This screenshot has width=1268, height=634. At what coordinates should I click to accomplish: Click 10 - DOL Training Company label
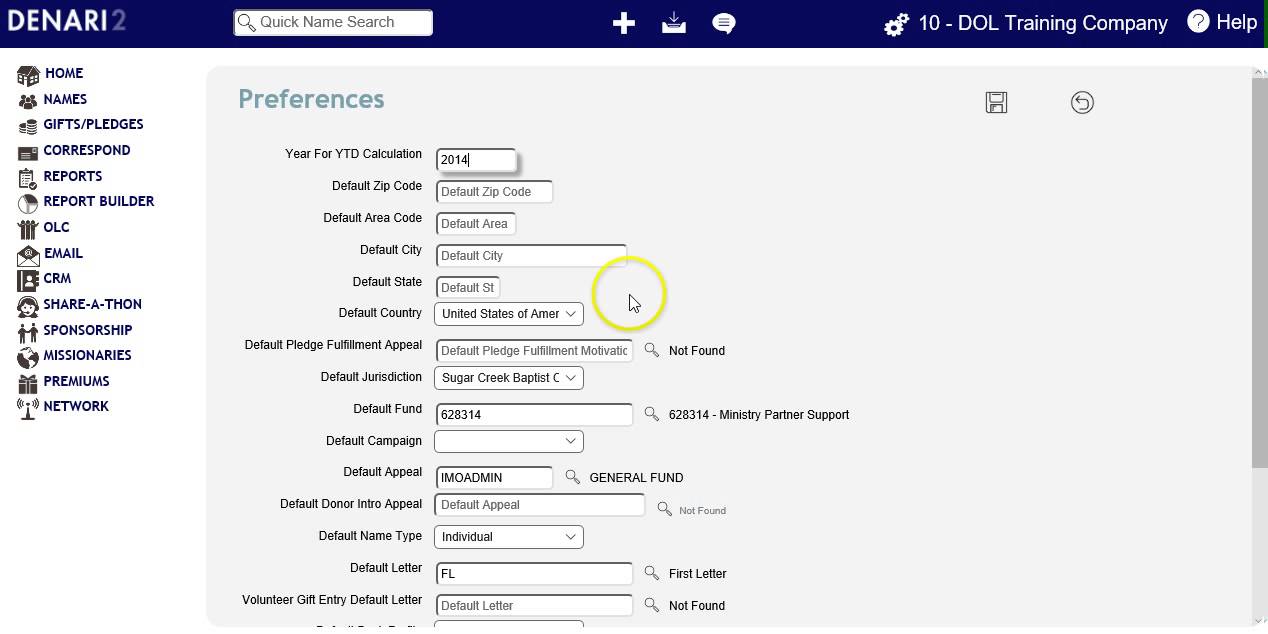coord(1043,23)
